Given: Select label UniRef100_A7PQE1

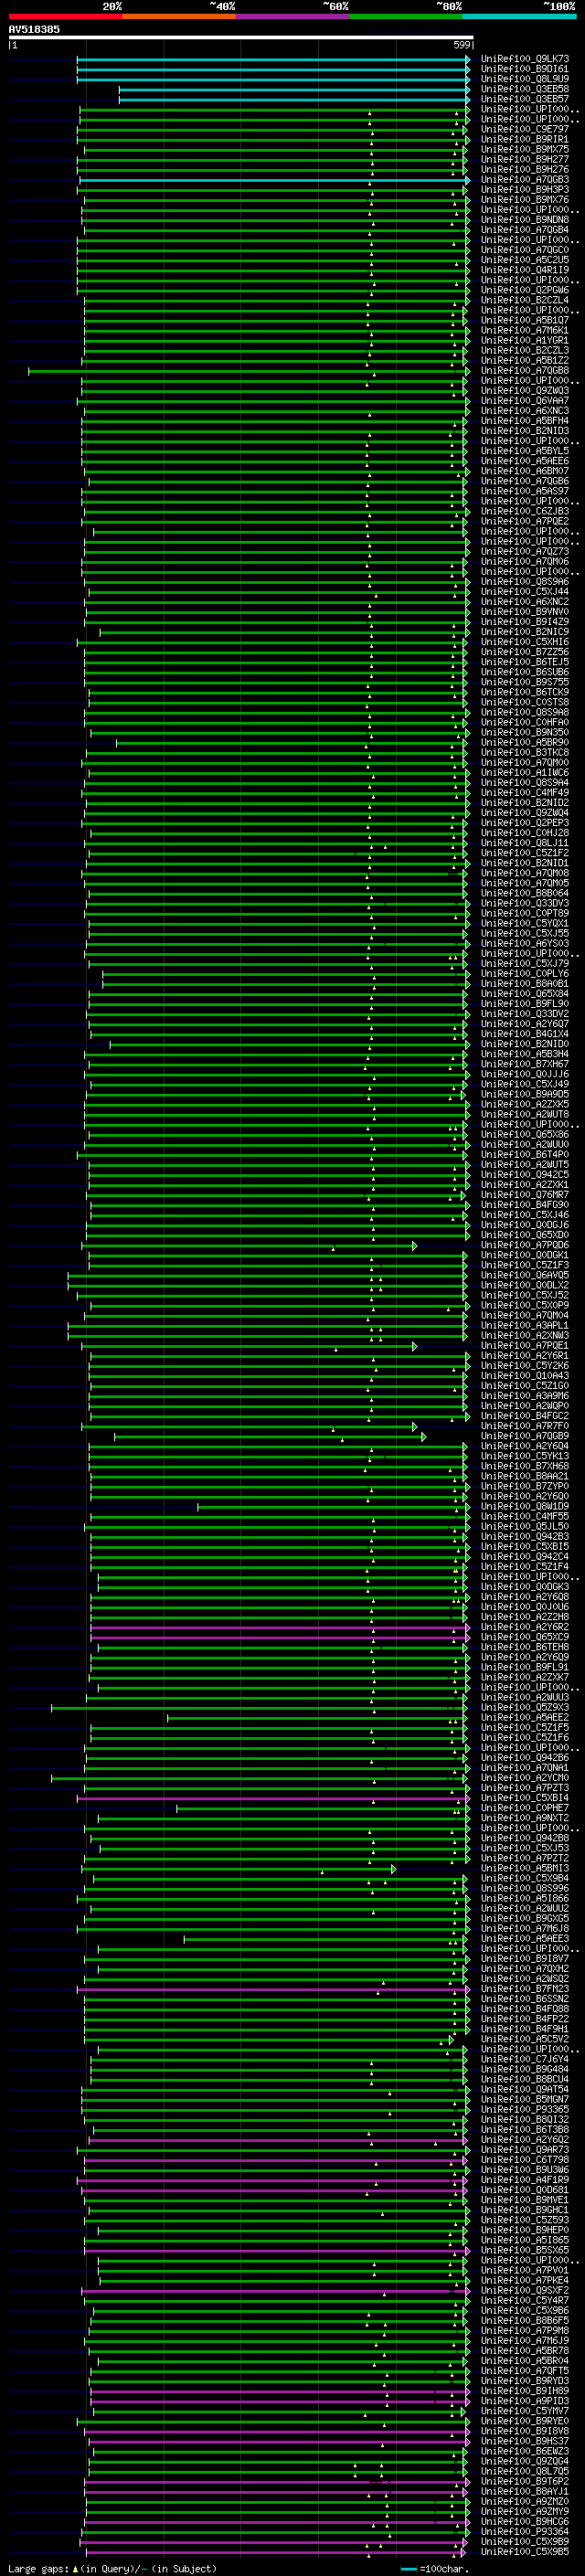Looking at the screenshot, I should (x=524, y=1345).
